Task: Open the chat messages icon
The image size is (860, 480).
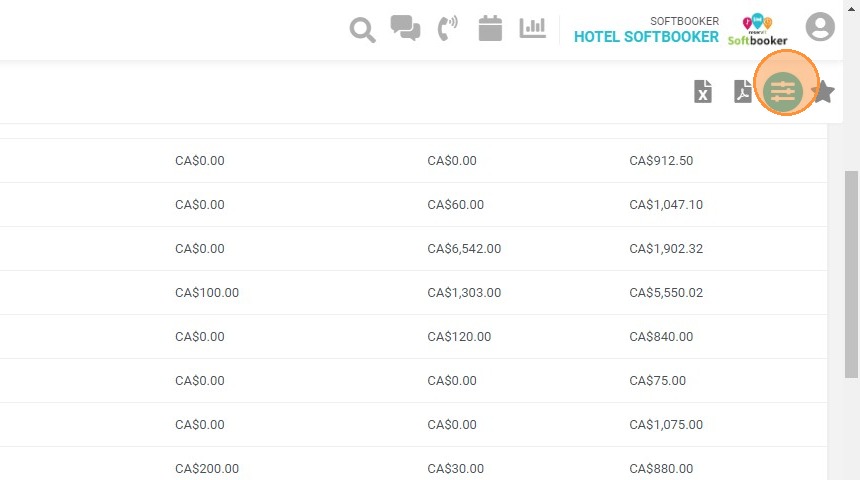Action: point(405,27)
